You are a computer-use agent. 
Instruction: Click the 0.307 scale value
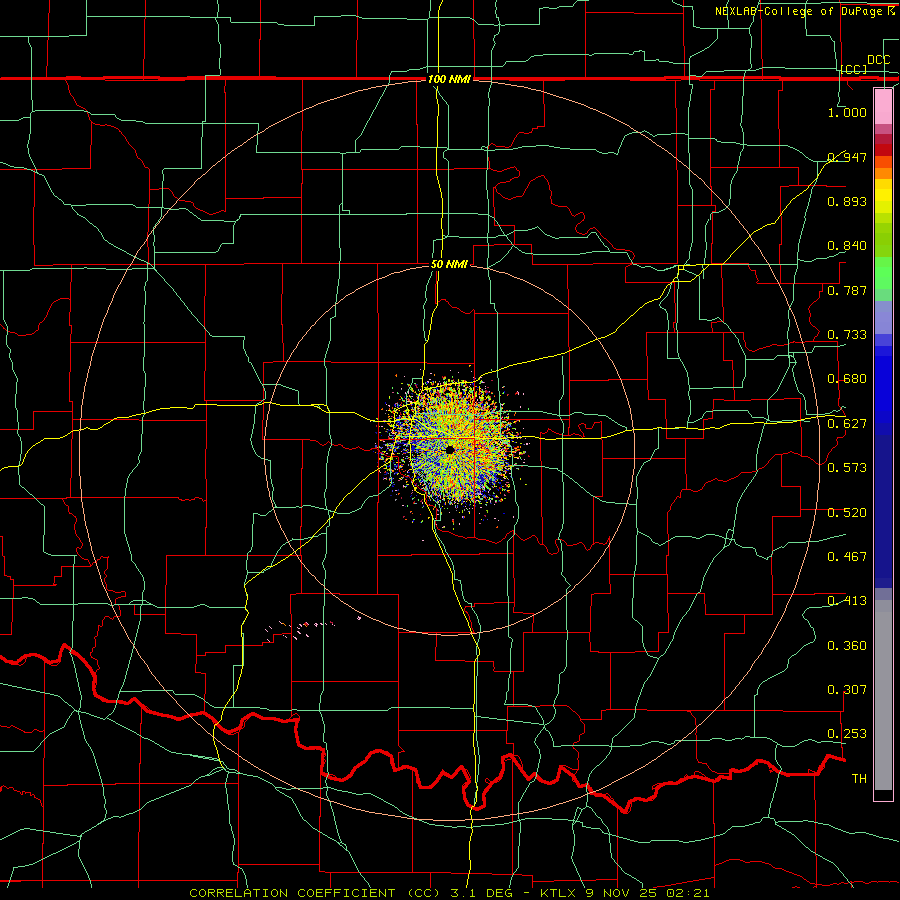(847, 690)
